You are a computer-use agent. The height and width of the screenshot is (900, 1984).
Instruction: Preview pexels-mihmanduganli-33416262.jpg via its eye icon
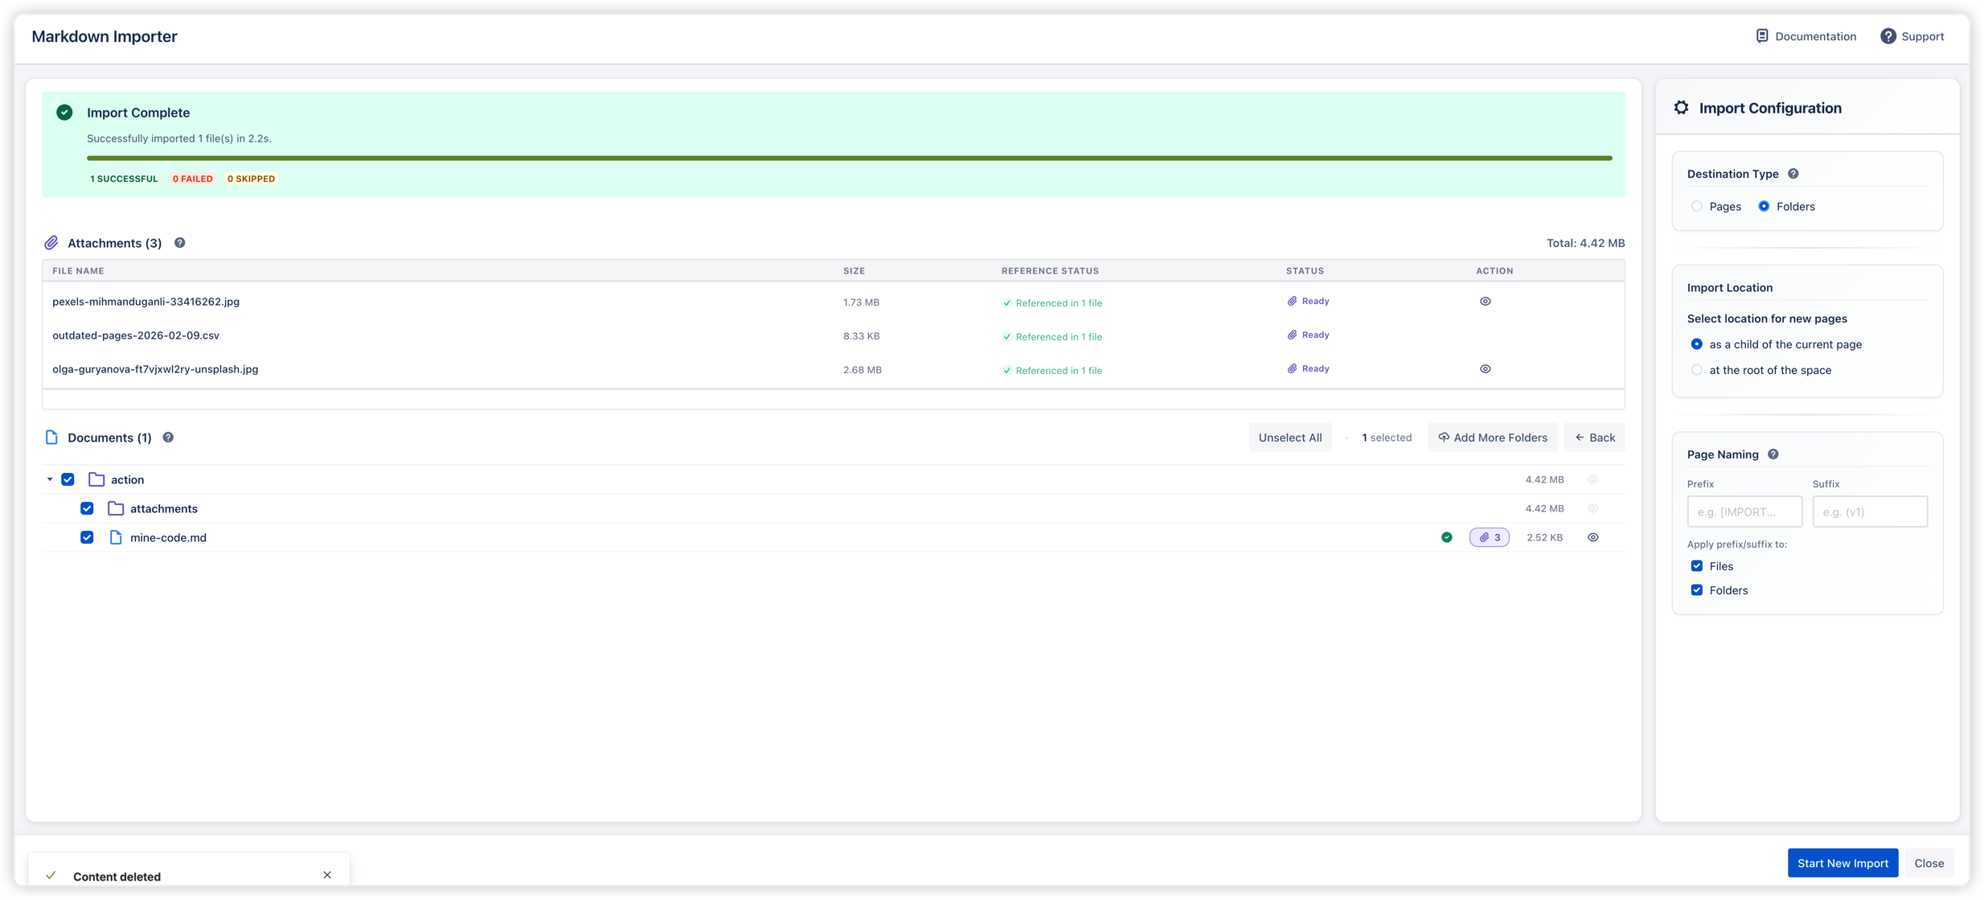click(x=1485, y=301)
